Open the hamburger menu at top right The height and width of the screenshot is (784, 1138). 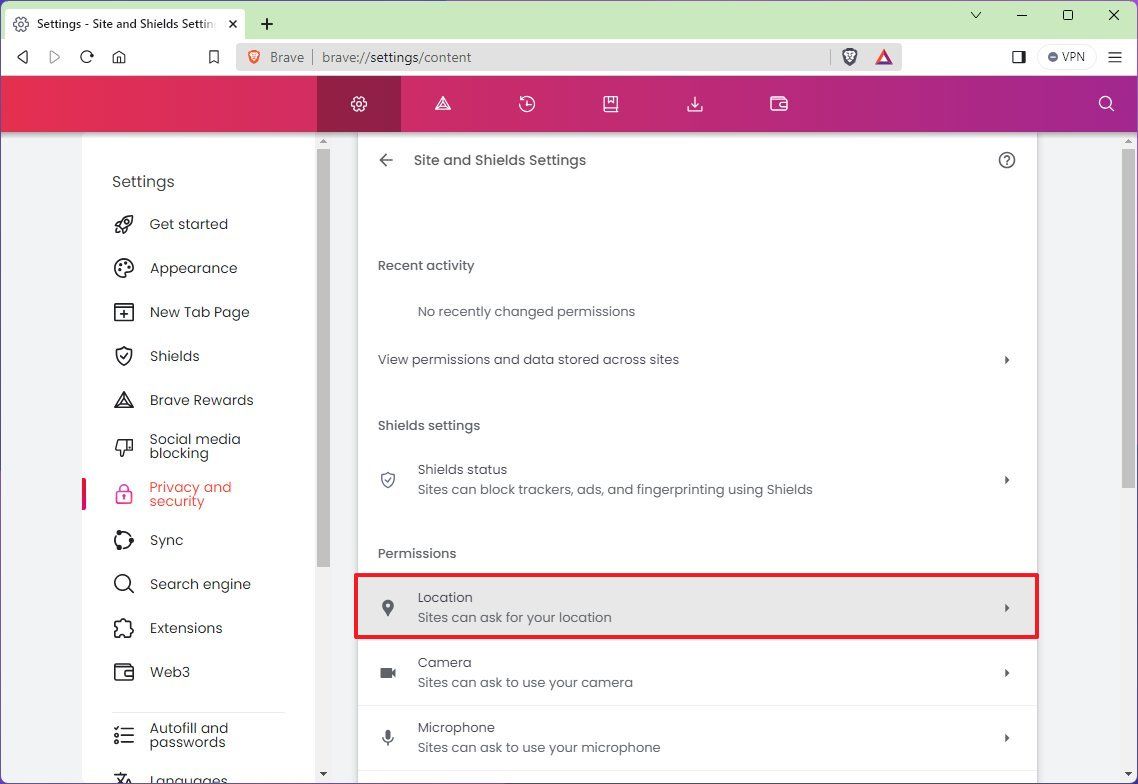[1114, 57]
